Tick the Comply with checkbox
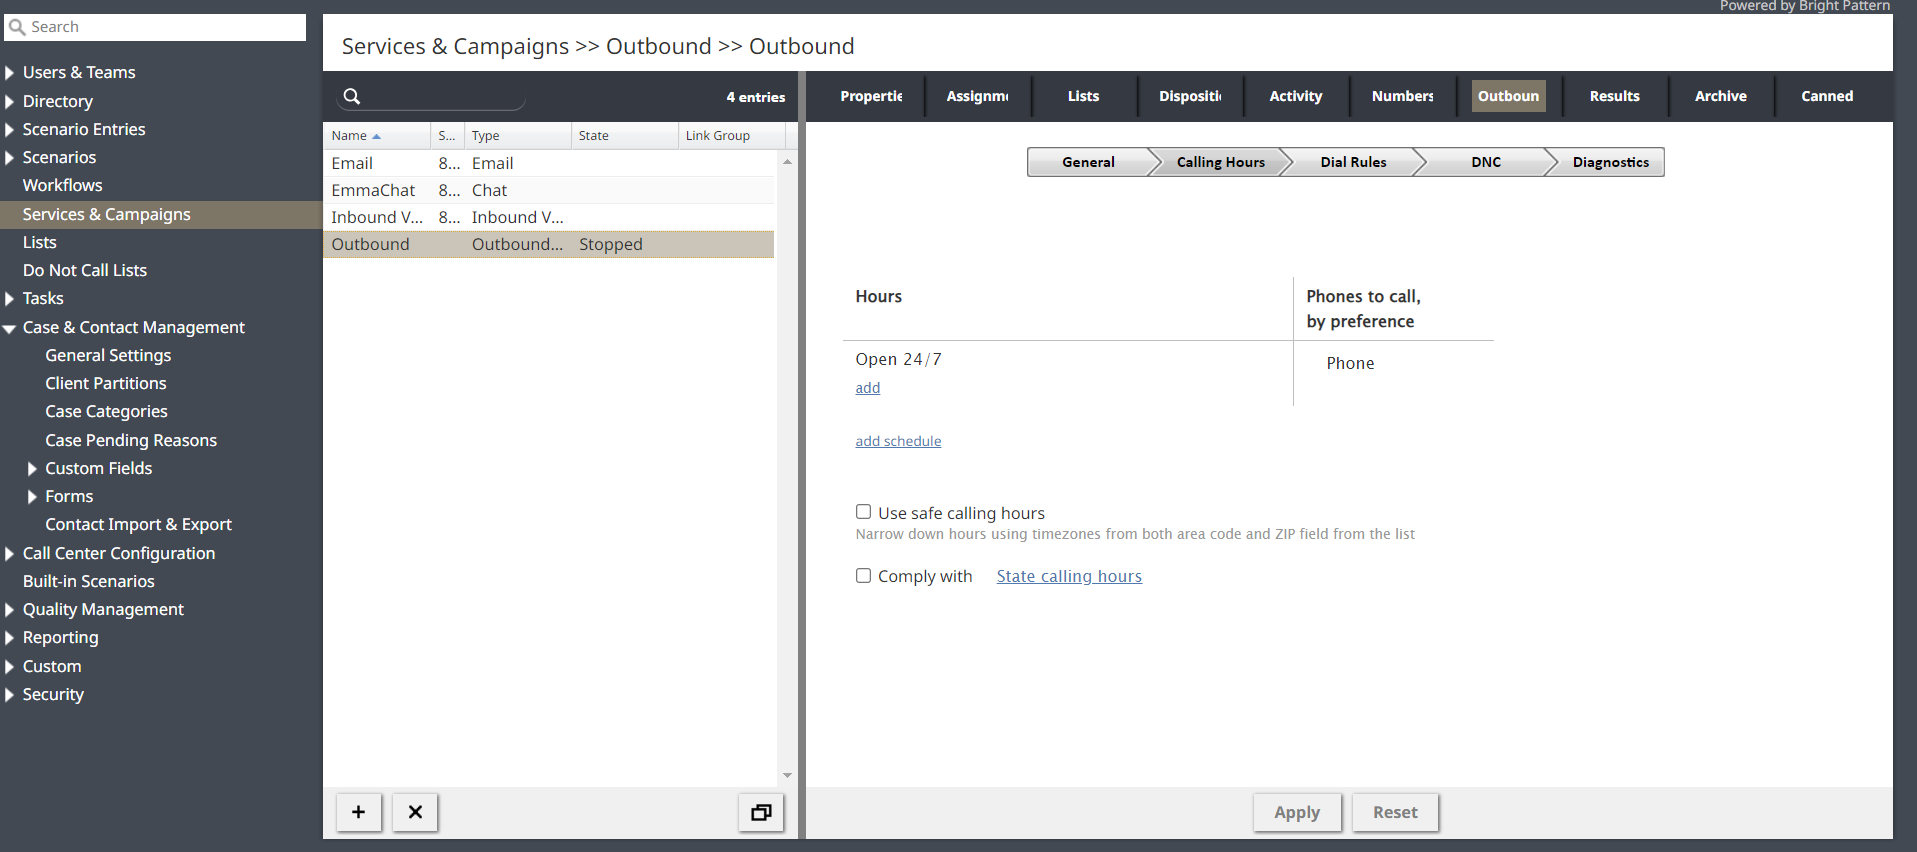This screenshot has width=1917, height=852. pyautogui.click(x=863, y=575)
